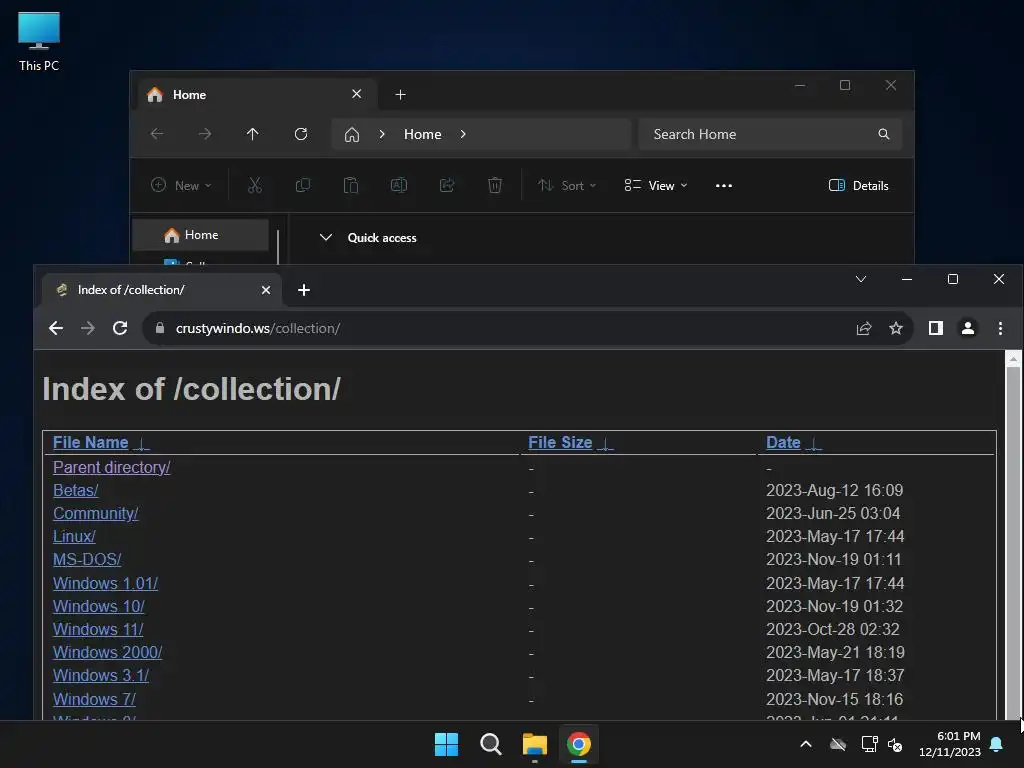Collapse the Quick access section
Viewport: 1024px width, 768px height.
(x=325, y=237)
